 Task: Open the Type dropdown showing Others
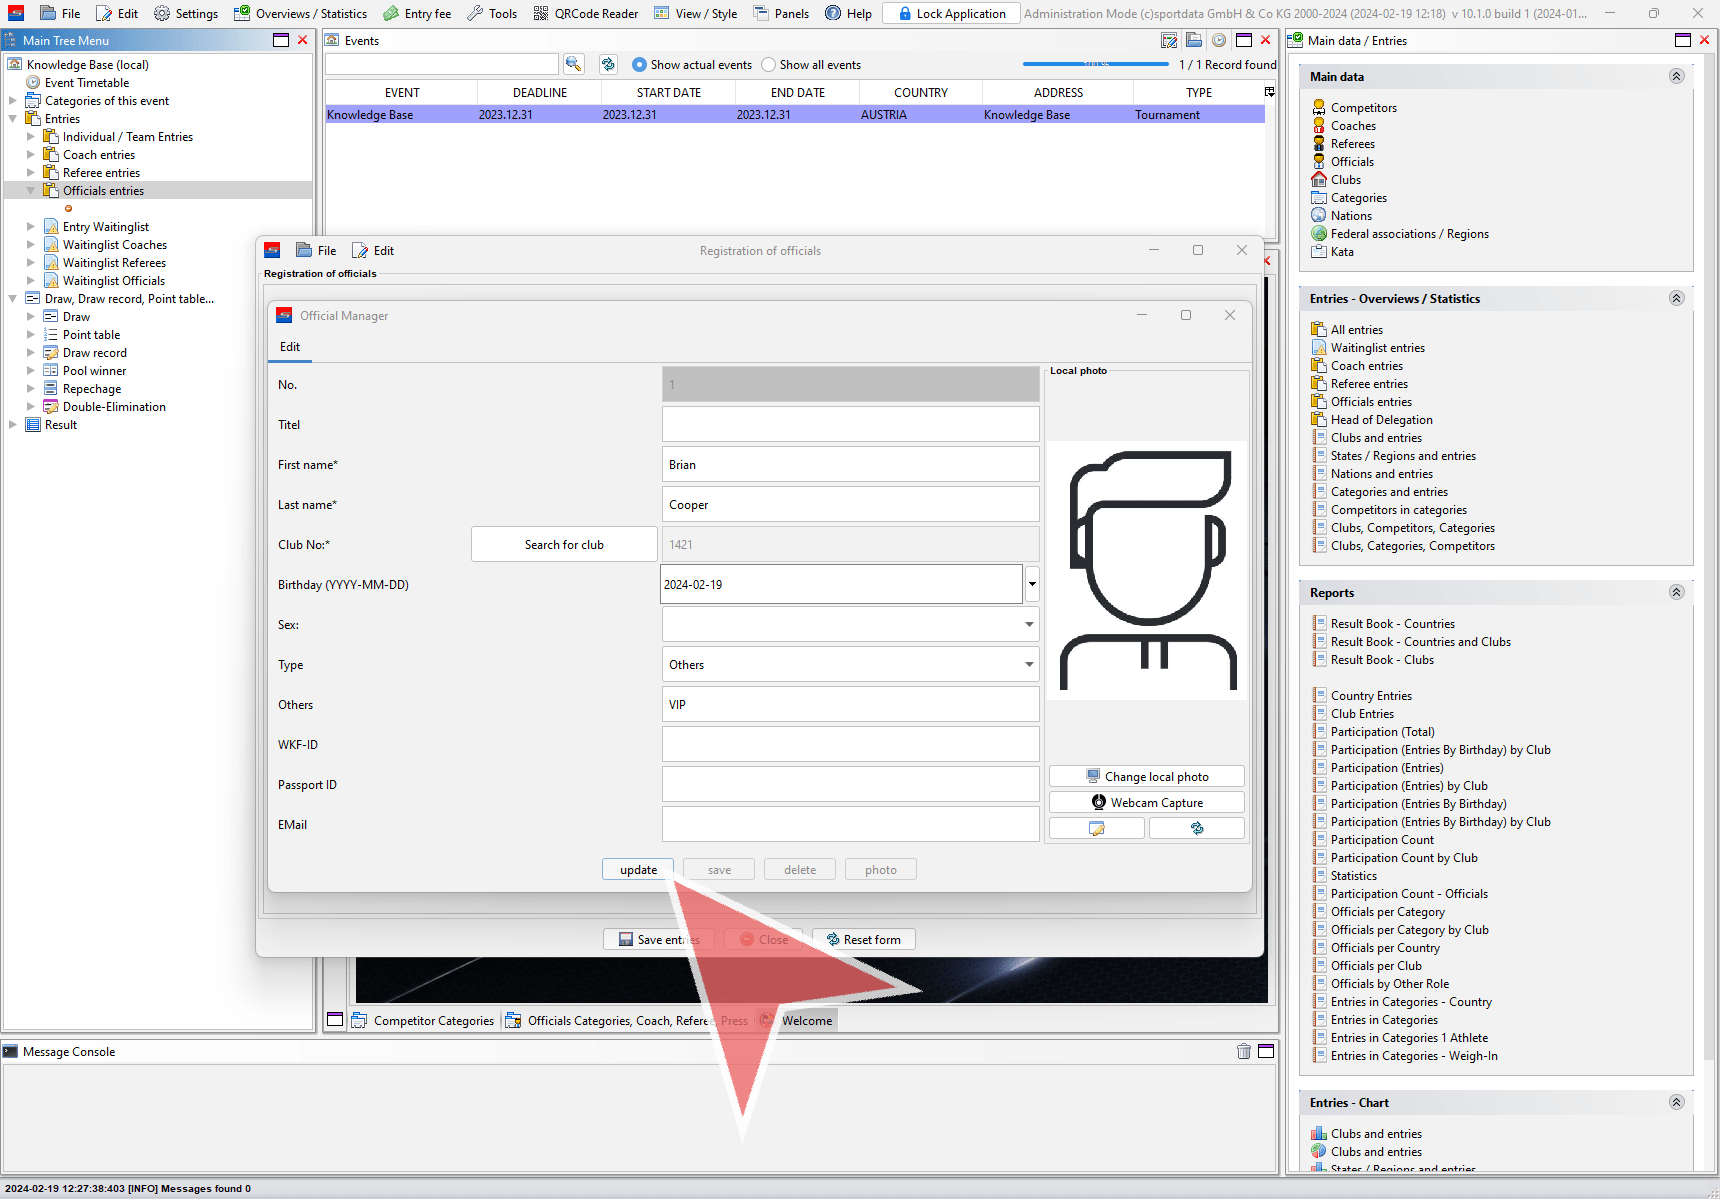(850, 664)
